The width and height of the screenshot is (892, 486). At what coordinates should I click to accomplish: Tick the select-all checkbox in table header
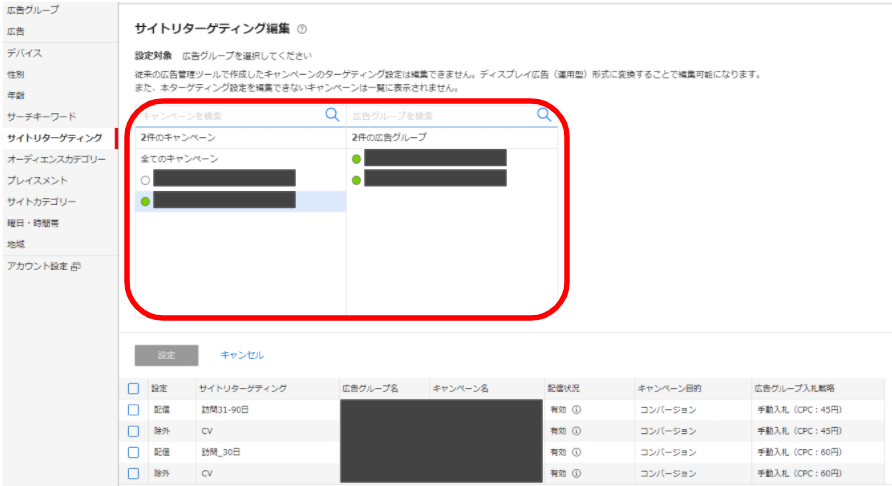(x=134, y=388)
